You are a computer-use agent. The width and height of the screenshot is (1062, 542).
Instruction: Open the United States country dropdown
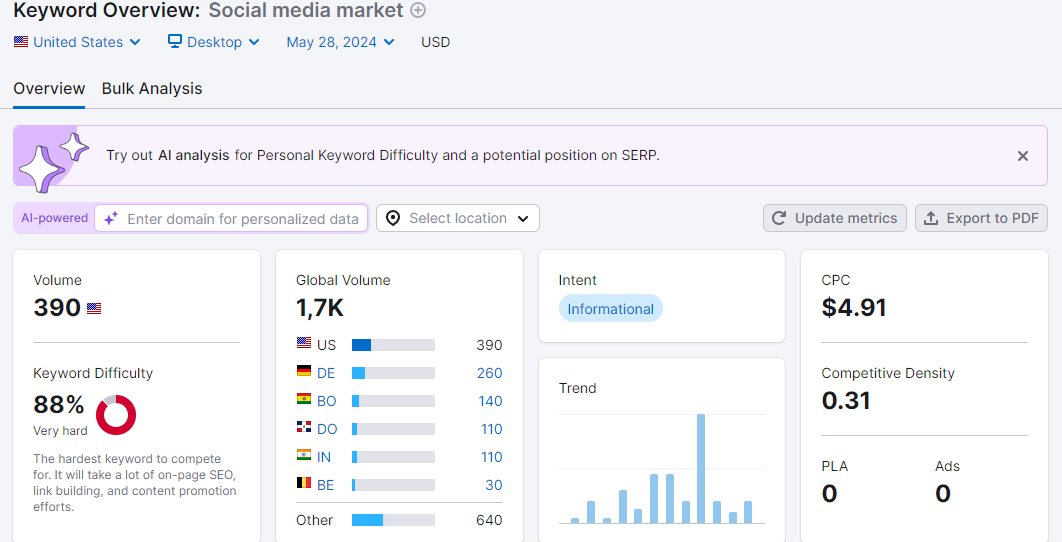(77, 42)
